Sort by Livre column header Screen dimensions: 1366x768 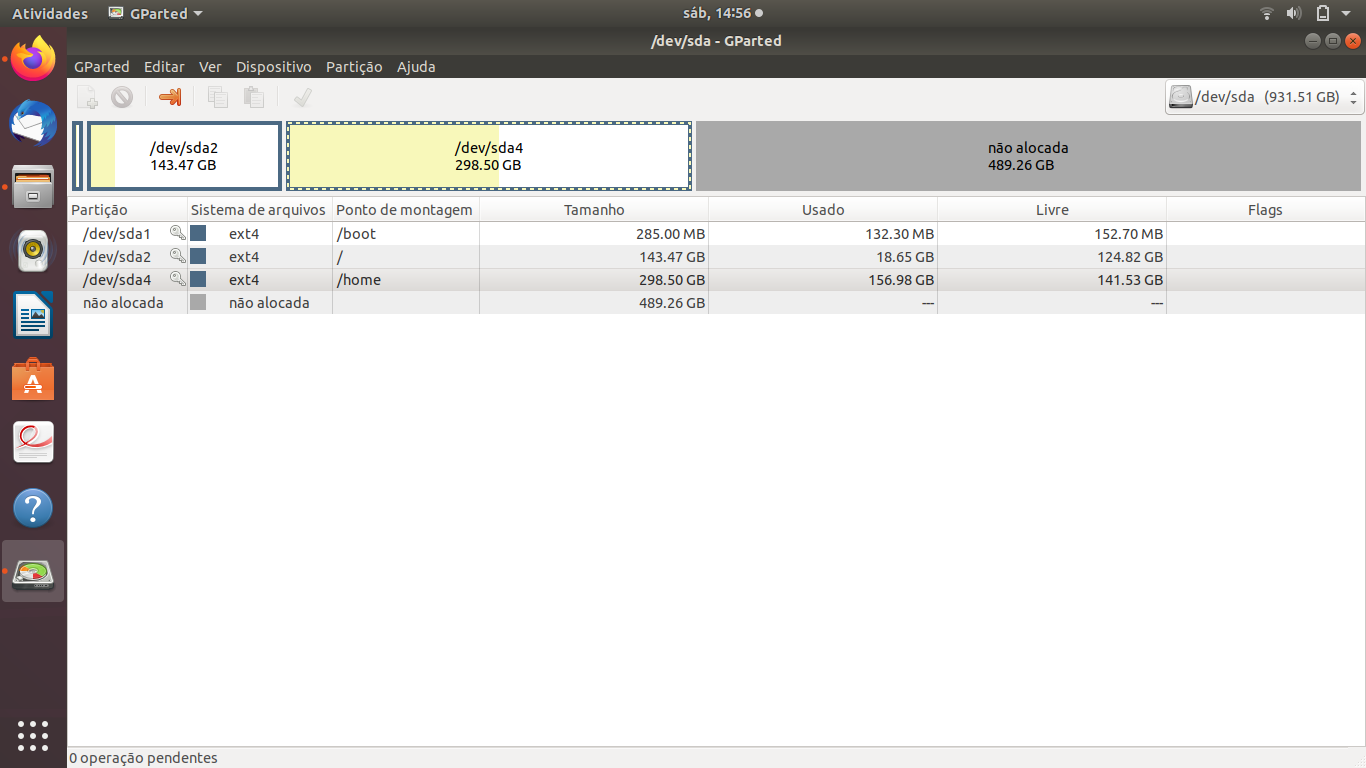(x=1052, y=210)
